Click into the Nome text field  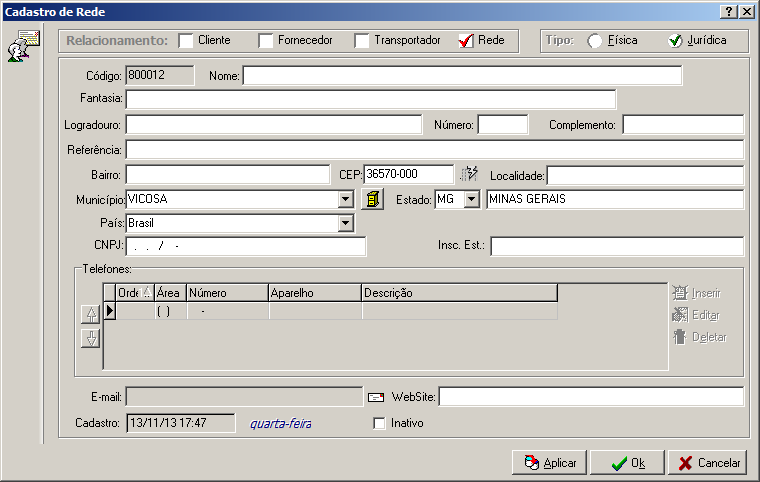pyautogui.click(x=462, y=76)
